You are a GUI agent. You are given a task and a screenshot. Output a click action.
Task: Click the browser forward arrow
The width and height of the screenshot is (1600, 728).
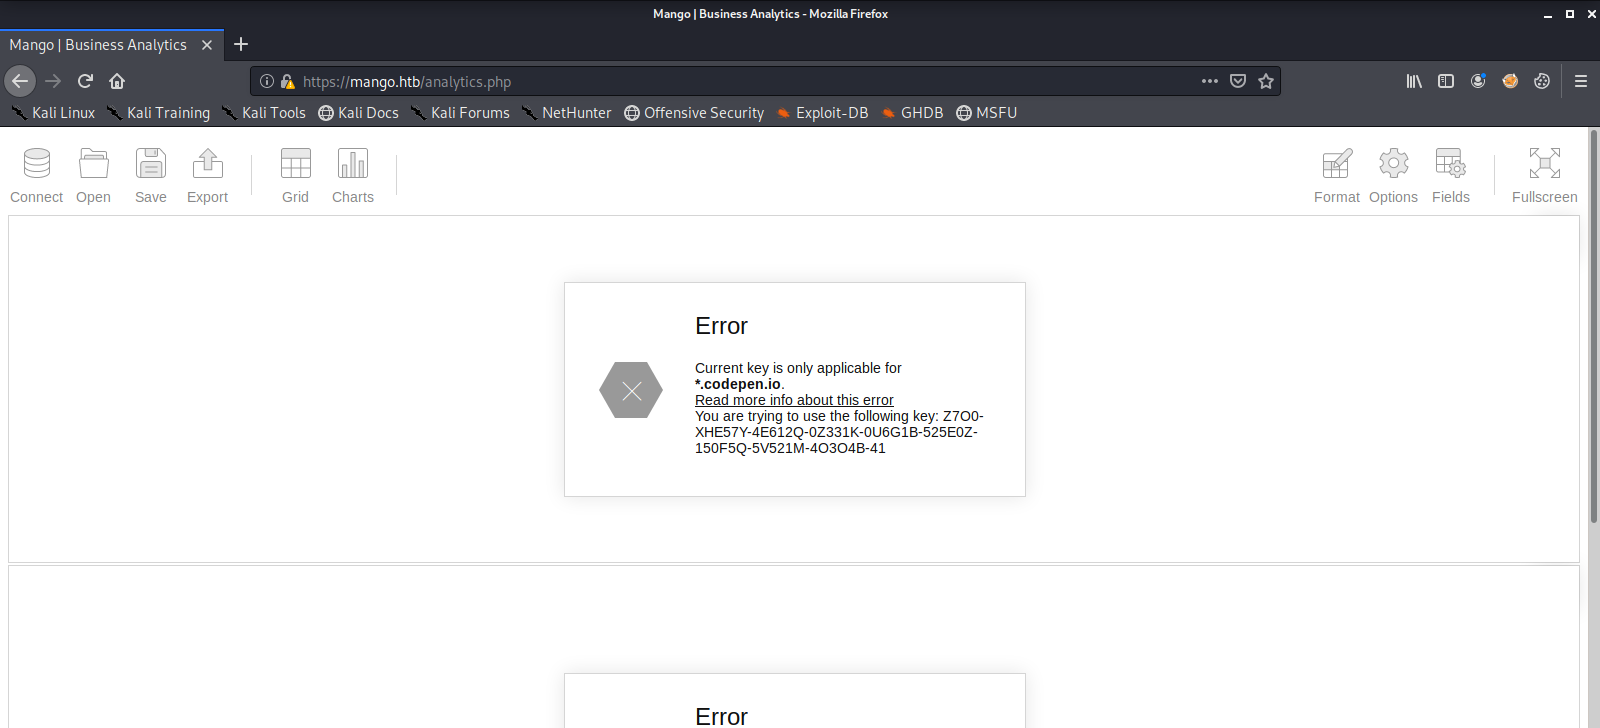coord(53,81)
